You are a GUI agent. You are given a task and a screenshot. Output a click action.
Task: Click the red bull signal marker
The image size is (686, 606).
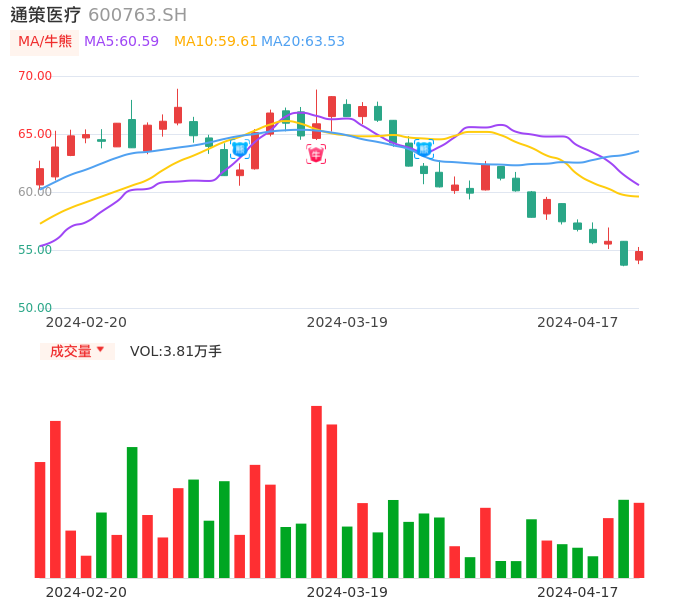[x=316, y=154]
